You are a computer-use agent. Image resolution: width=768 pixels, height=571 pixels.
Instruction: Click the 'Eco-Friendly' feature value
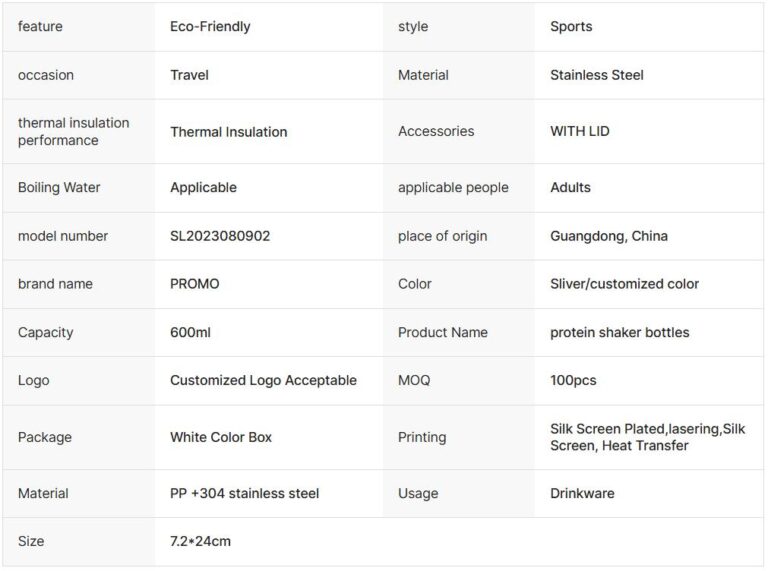tap(210, 27)
